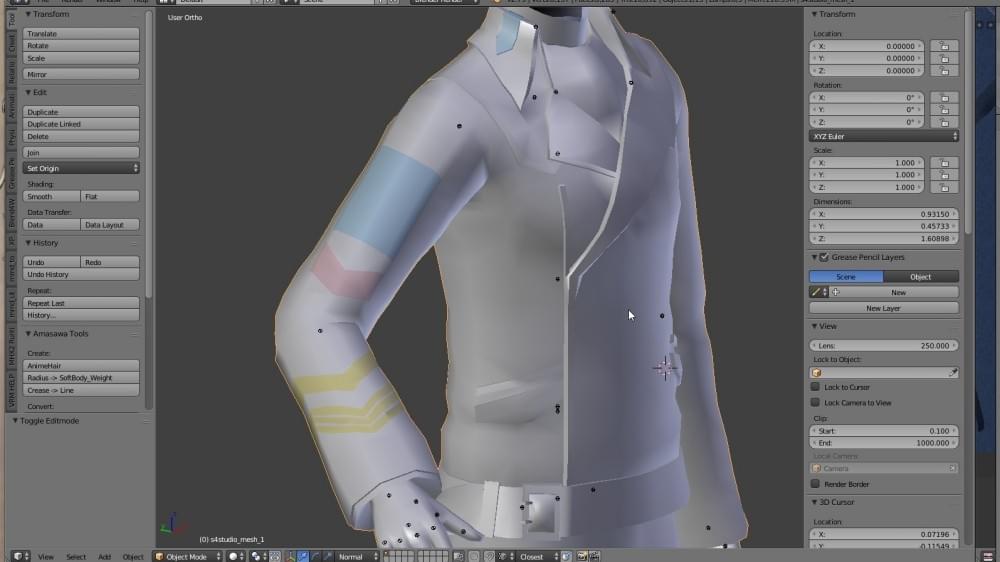Collapse the Transform tools panel on left
Screen dimensions: 1000x562
pyautogui.click(x=28, y=14)
